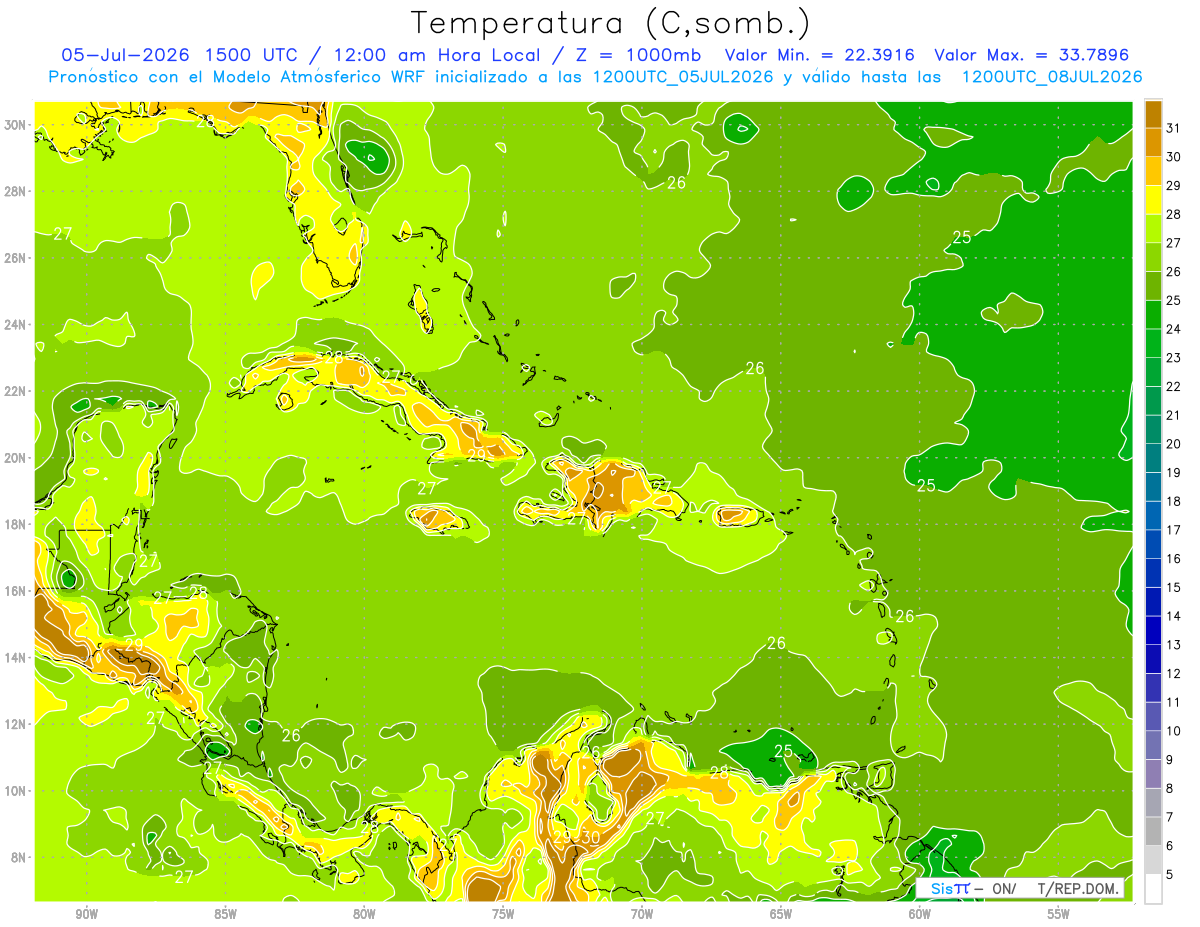Screen dimensions: 1200x927
Task: Click the "27" contour label near 27N 91W
Action: click(63, 234)
